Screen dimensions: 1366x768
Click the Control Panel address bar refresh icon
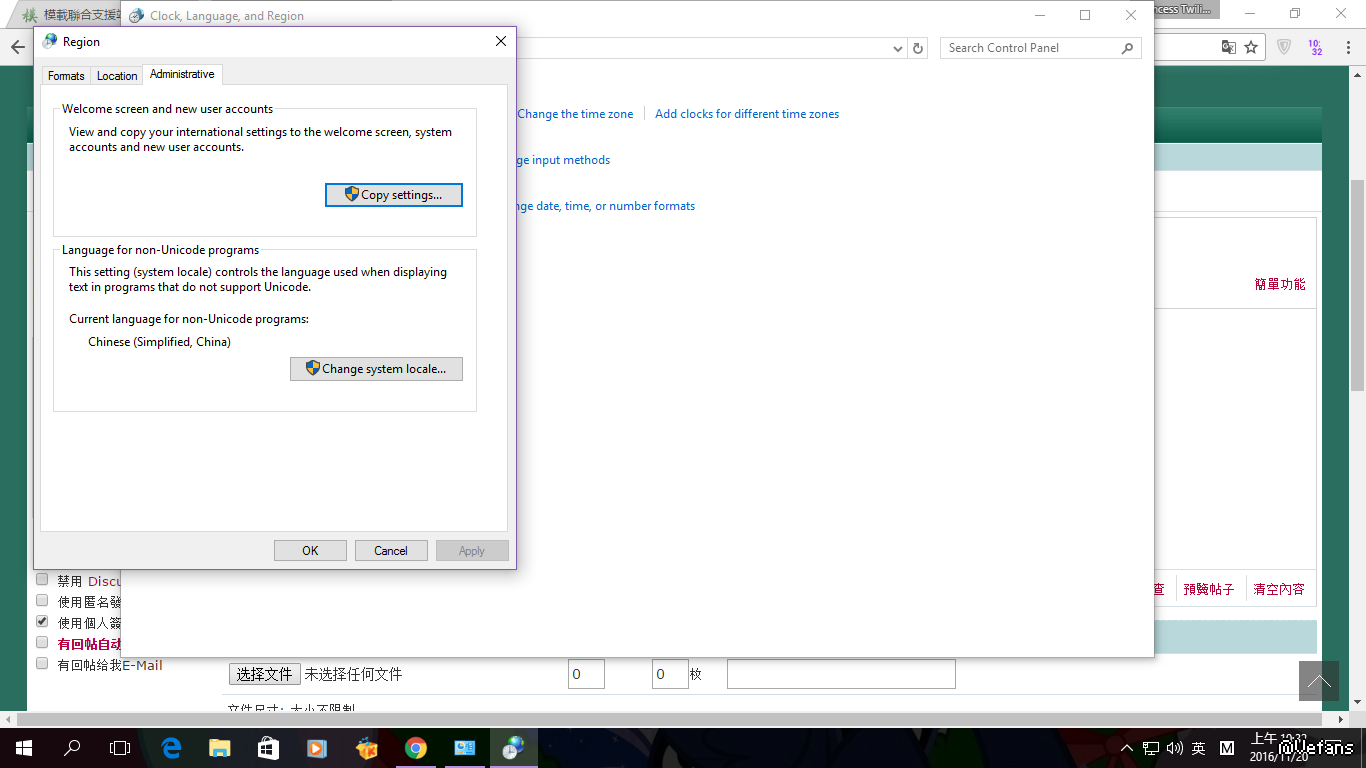(918, 48)
